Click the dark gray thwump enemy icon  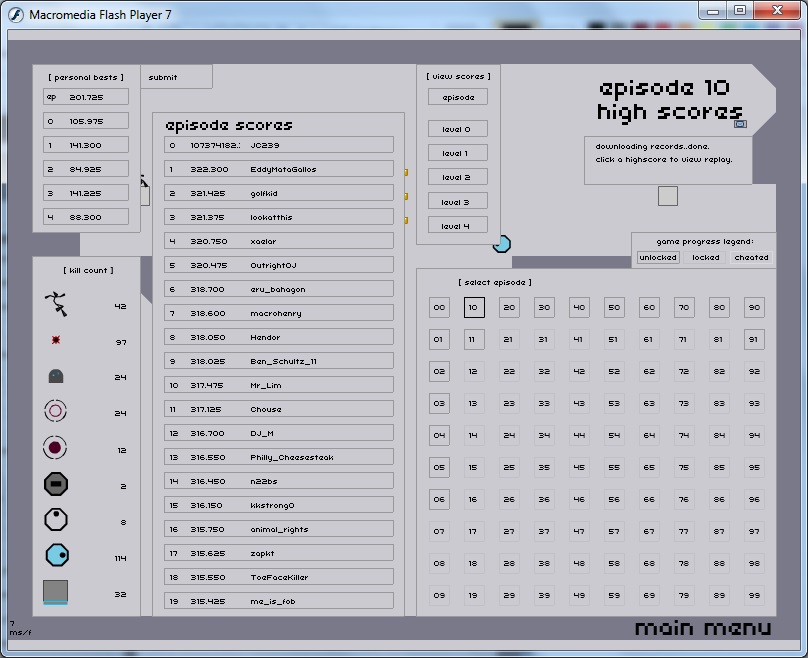[56, 377]
